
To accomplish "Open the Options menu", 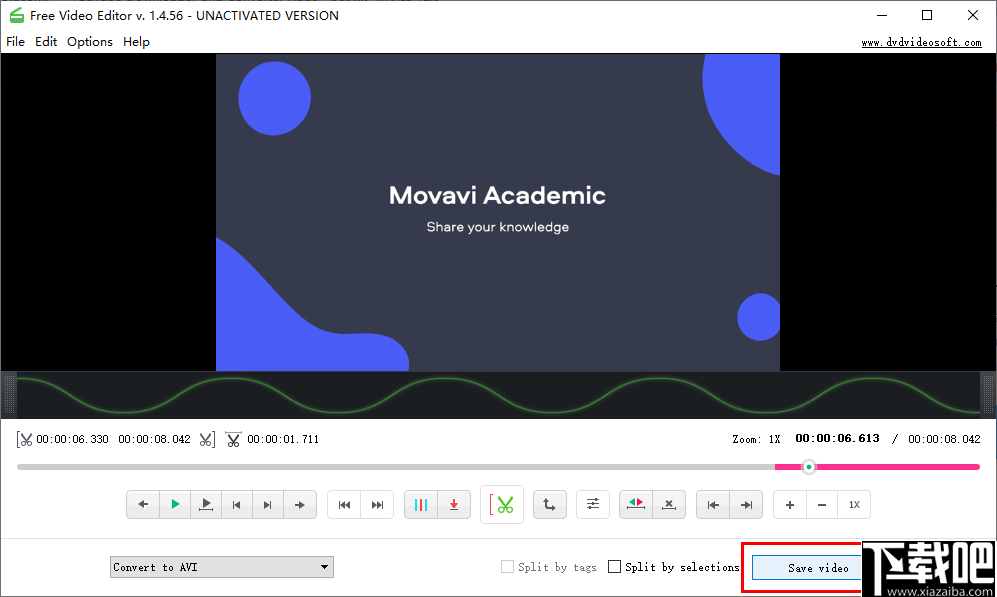I will [x=89, y=41].
